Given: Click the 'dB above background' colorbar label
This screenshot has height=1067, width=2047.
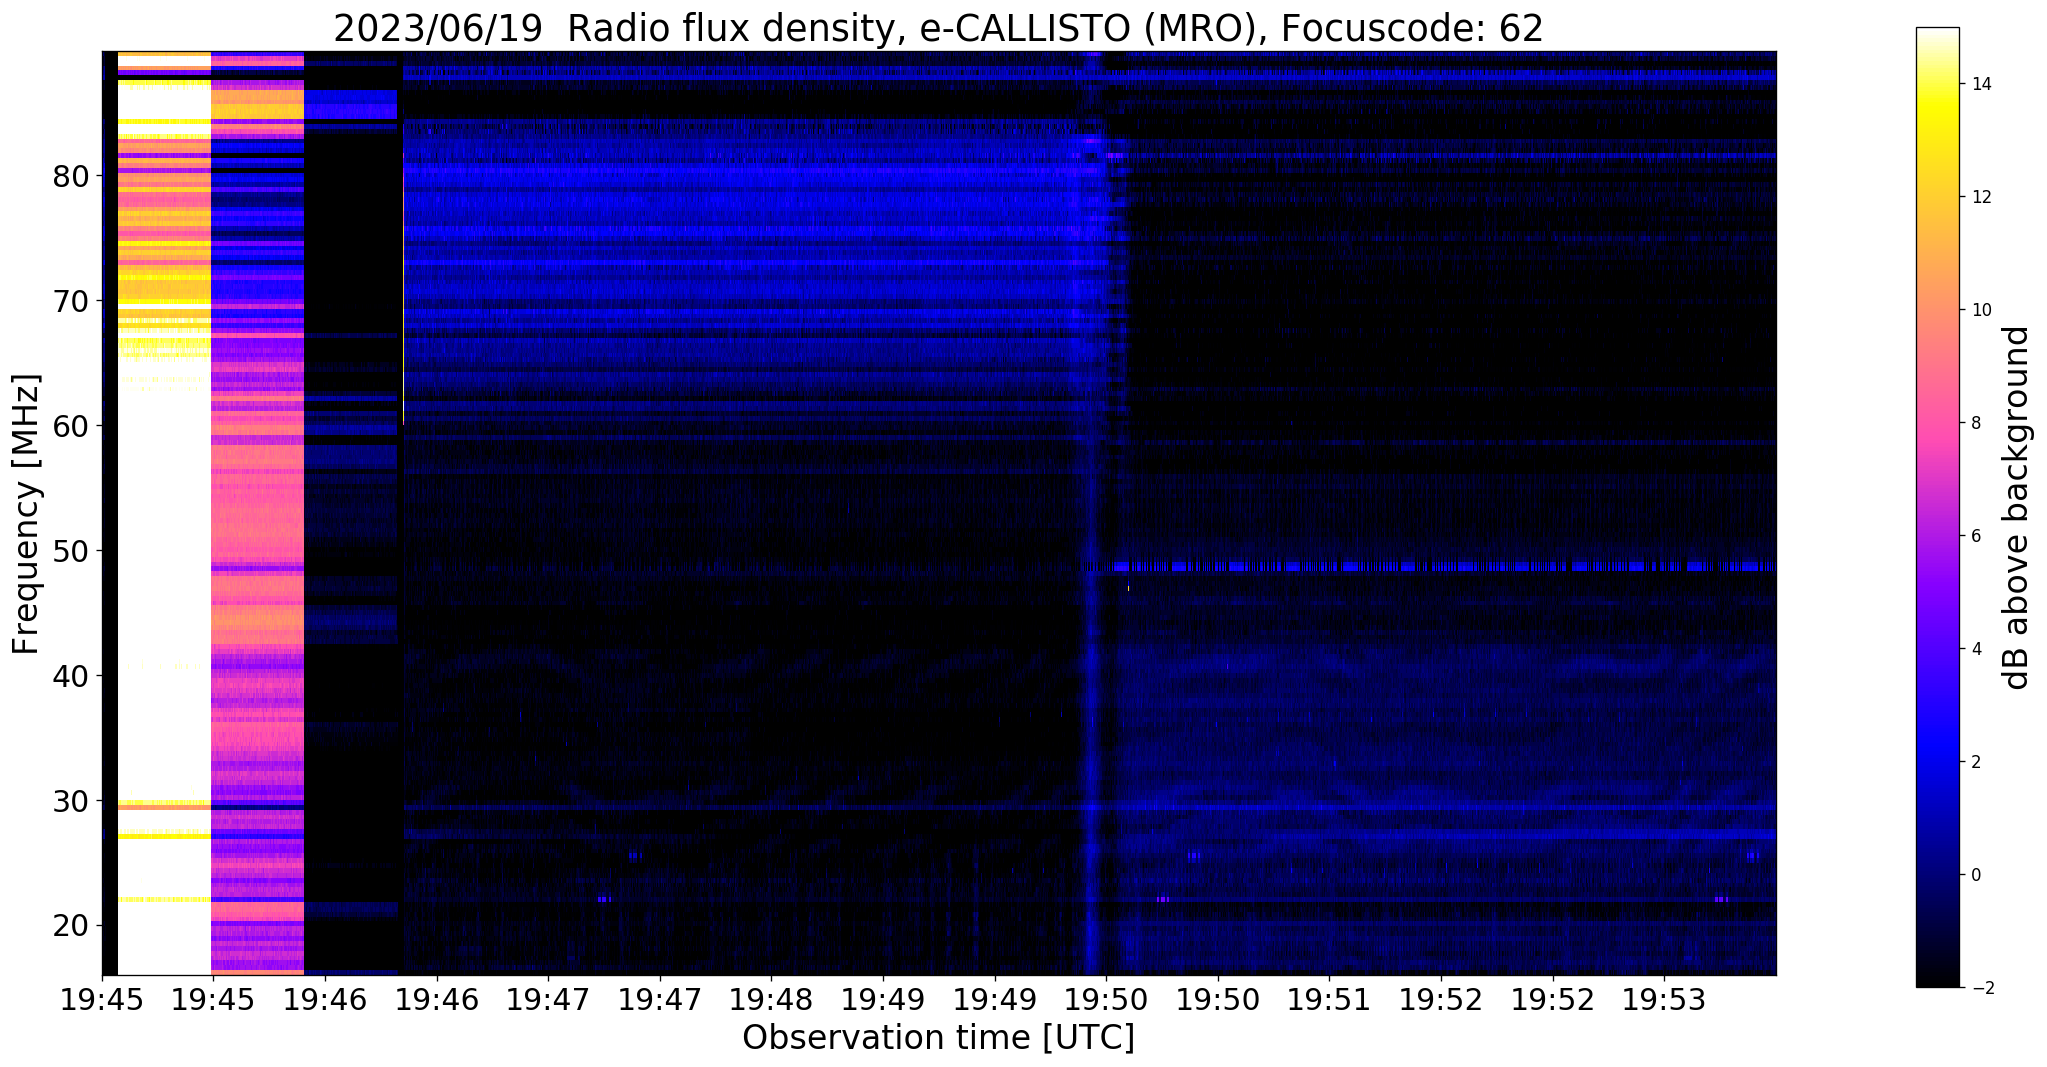Looking at the screenshot, I should tap(2017, 507).
